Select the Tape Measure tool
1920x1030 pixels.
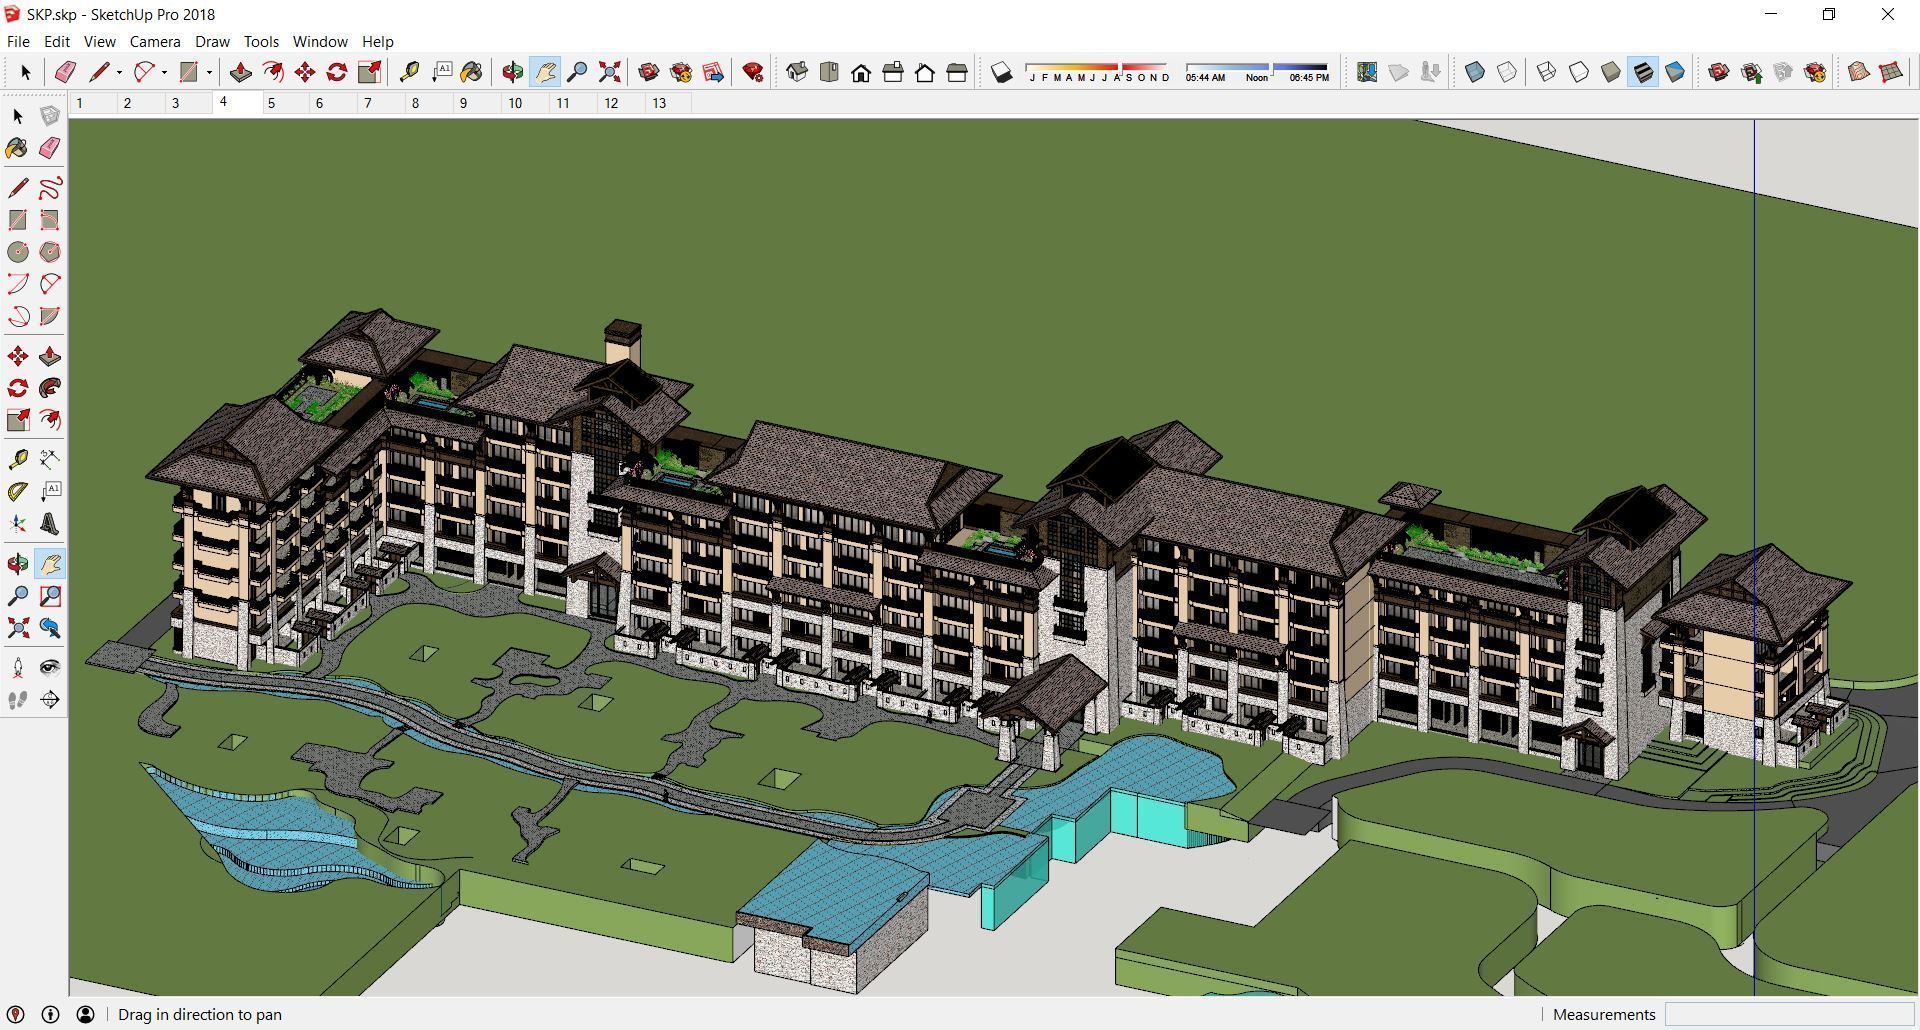[x=410, y=72]
